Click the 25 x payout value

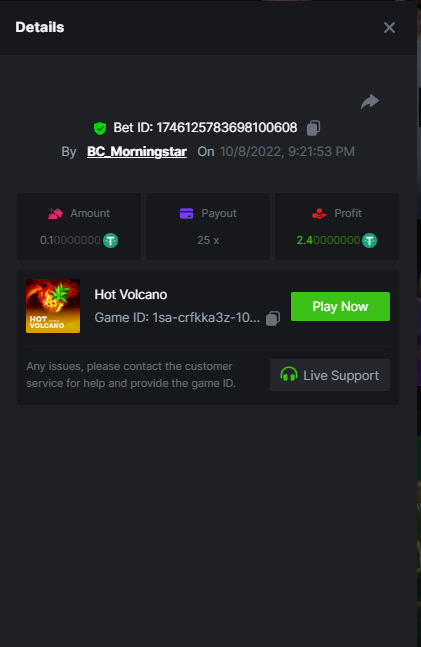coord(208,240)
